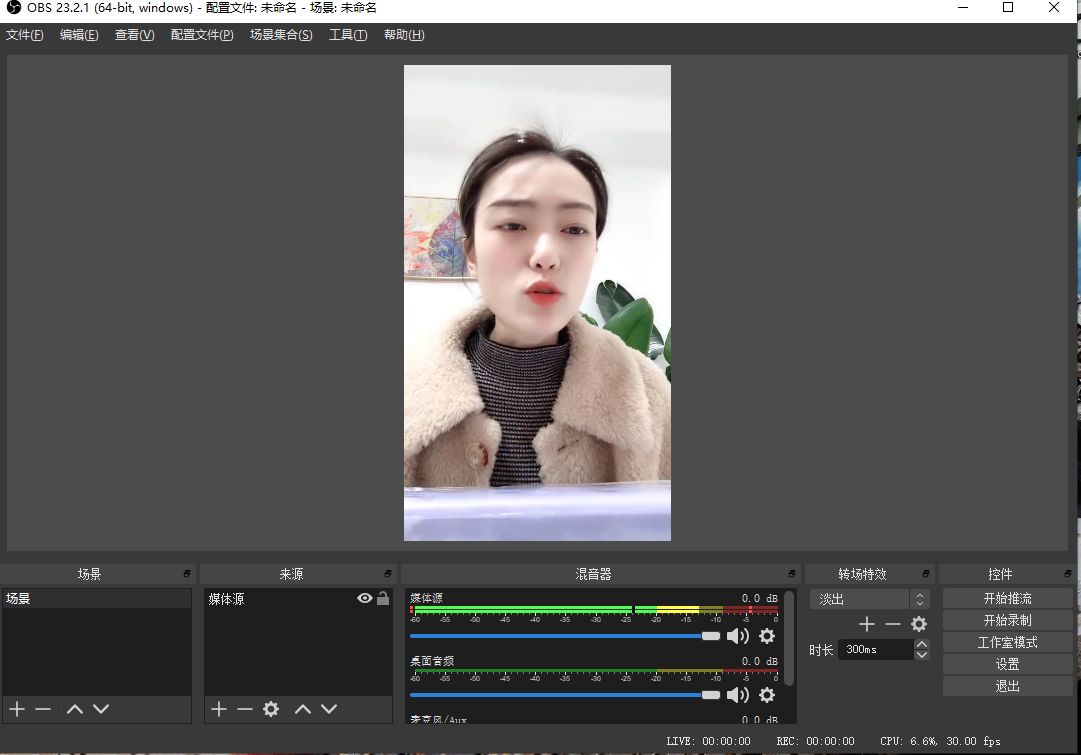Open 媒体源 audio settings gear in mixer
Image resolution: width=1081 pixels, height=755 pixels.
[767, 636]
